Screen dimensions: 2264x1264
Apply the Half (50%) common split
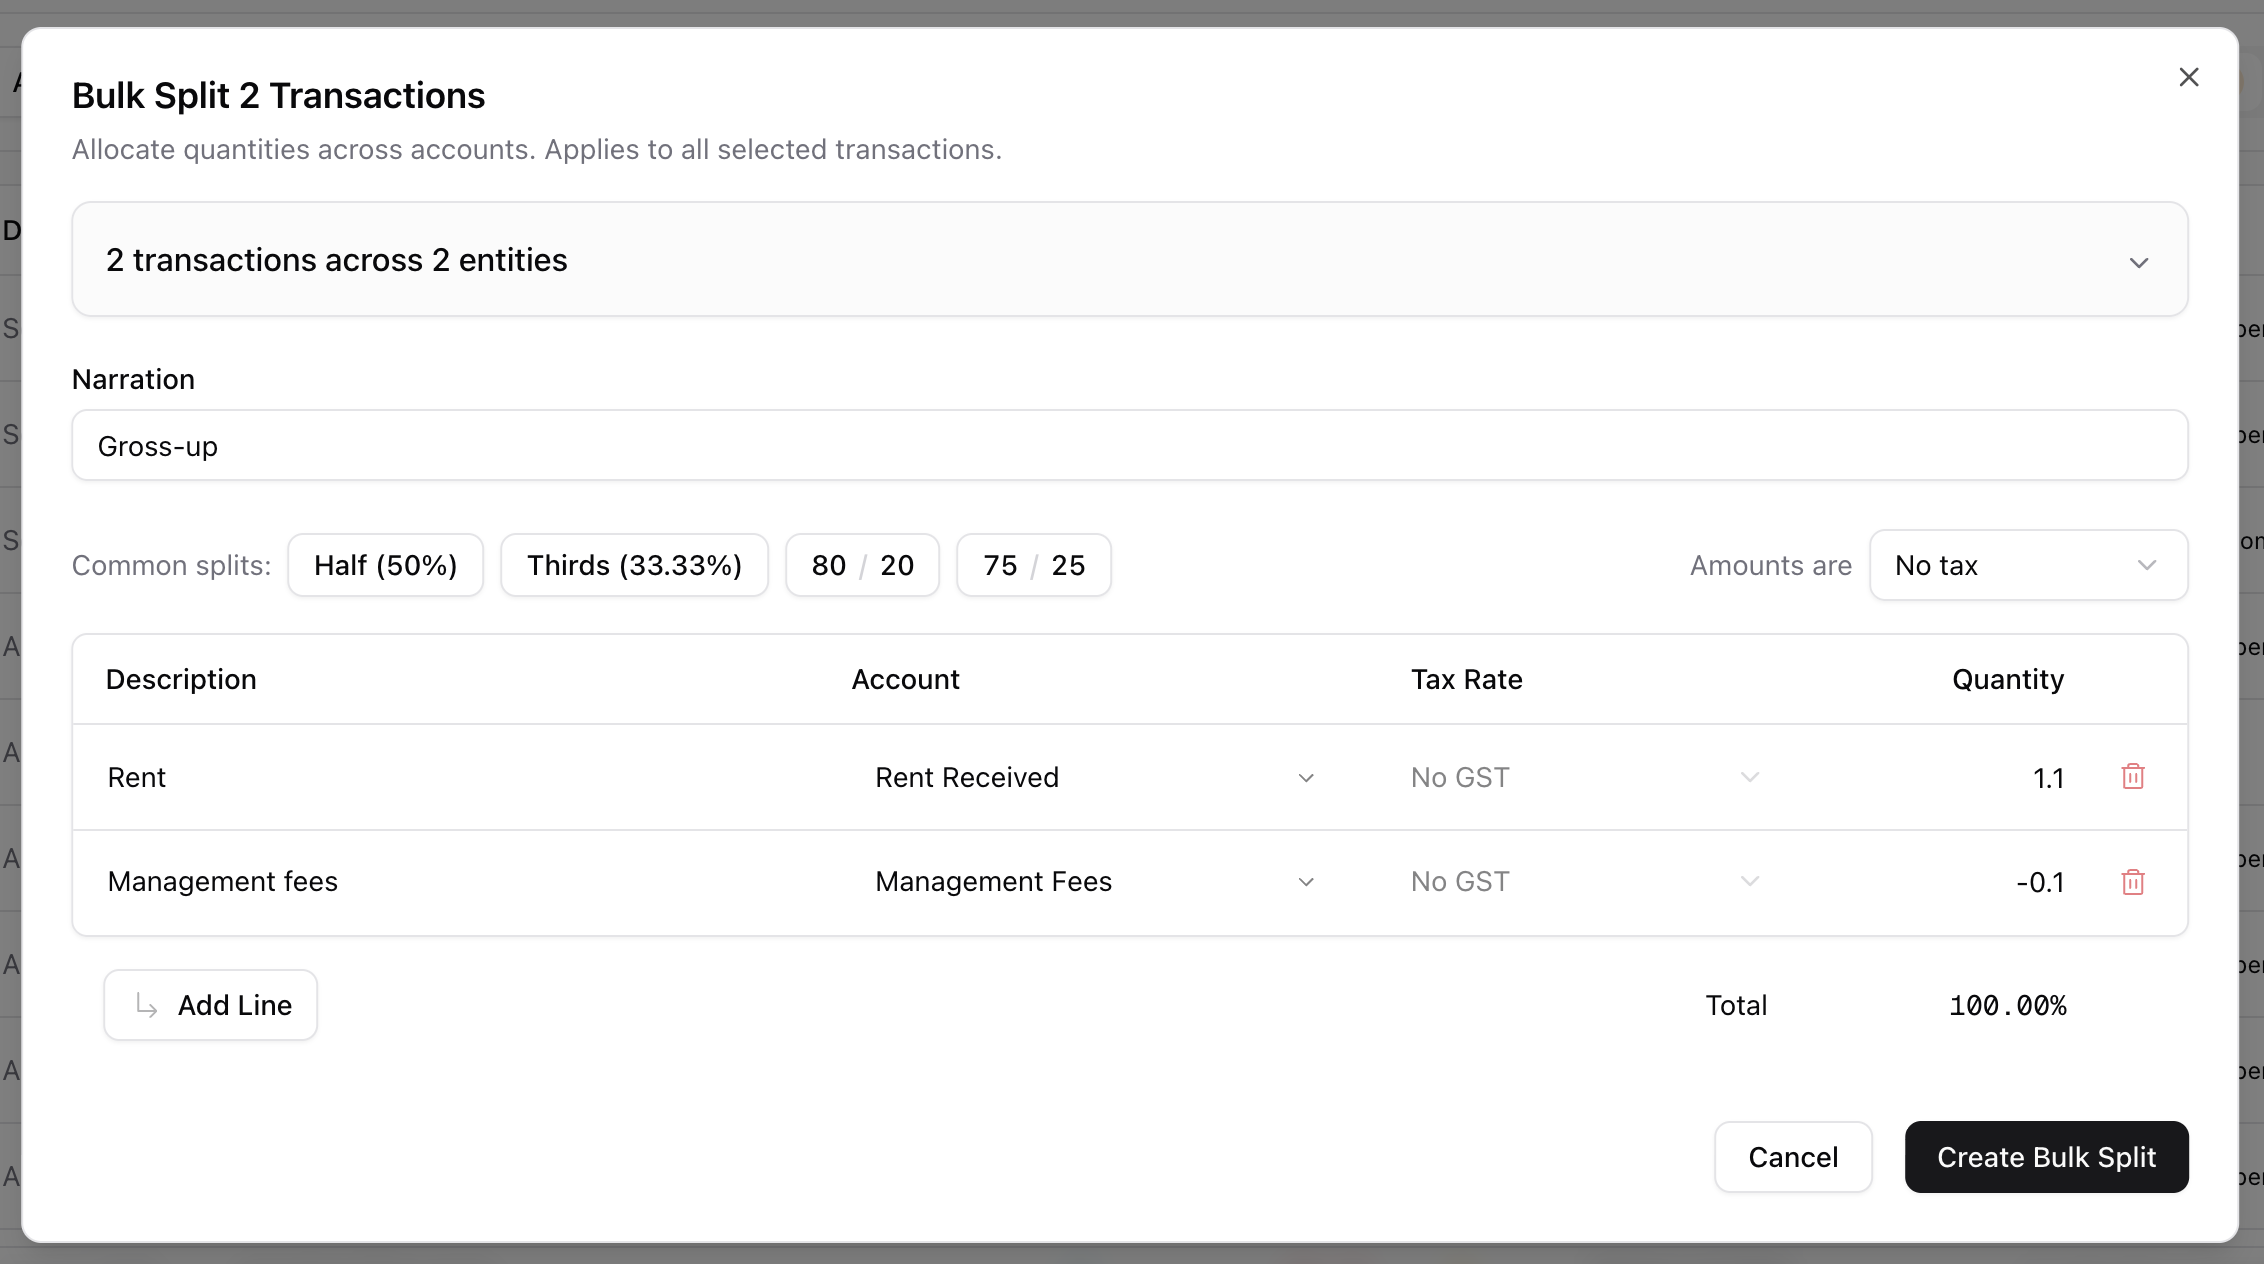pos(385,565)
